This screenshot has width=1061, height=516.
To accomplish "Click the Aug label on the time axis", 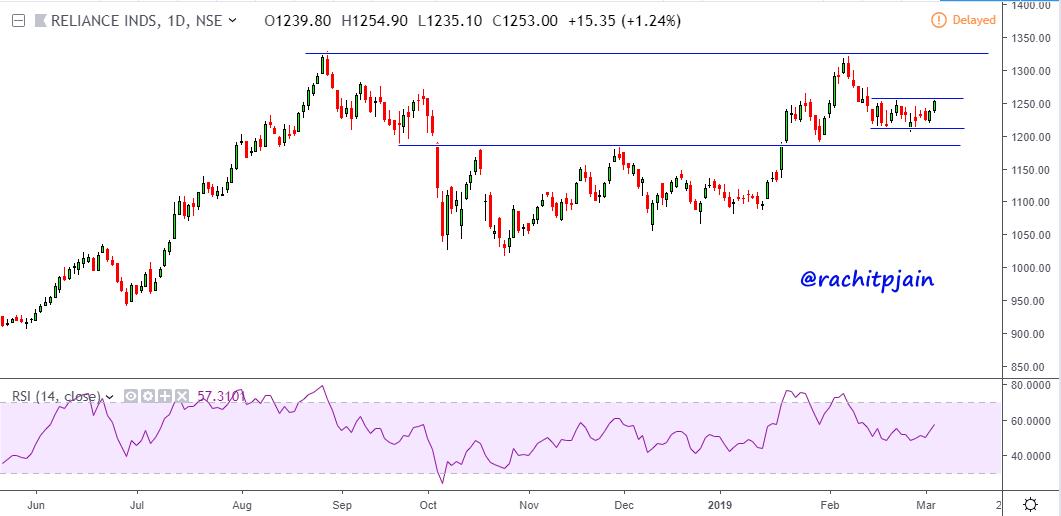I will pos(242,505).
